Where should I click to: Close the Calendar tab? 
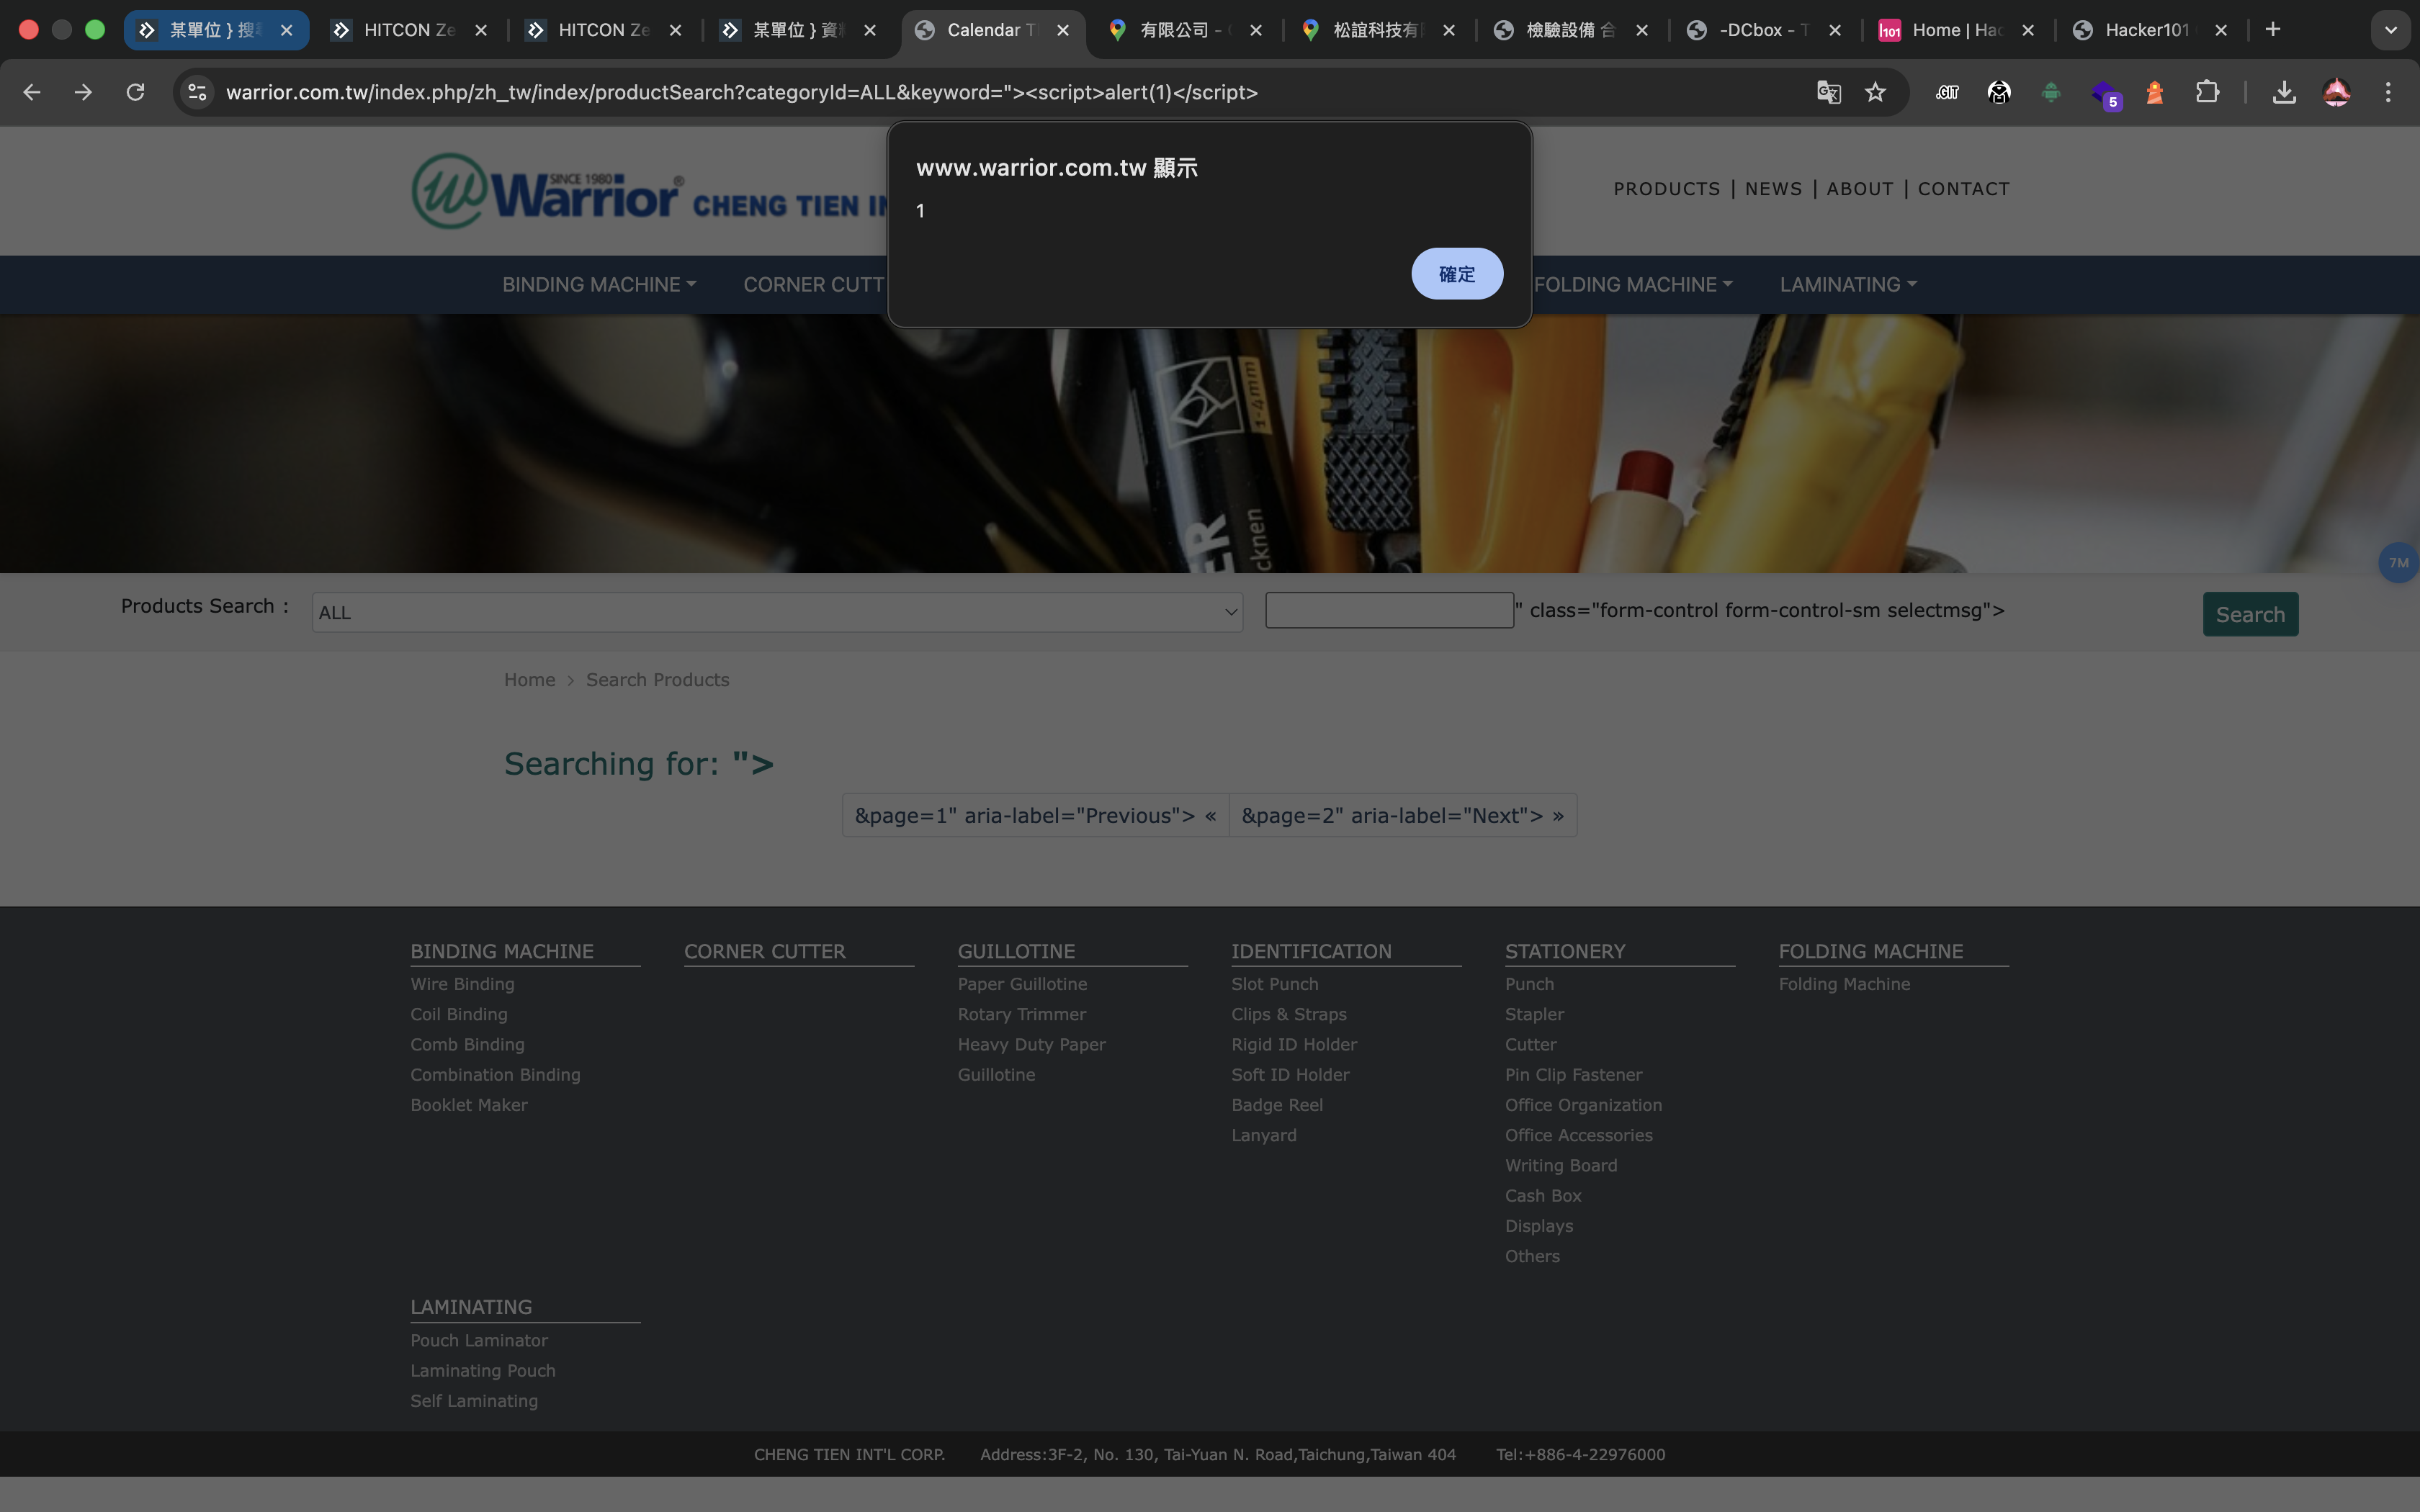tap(1063, 30)
